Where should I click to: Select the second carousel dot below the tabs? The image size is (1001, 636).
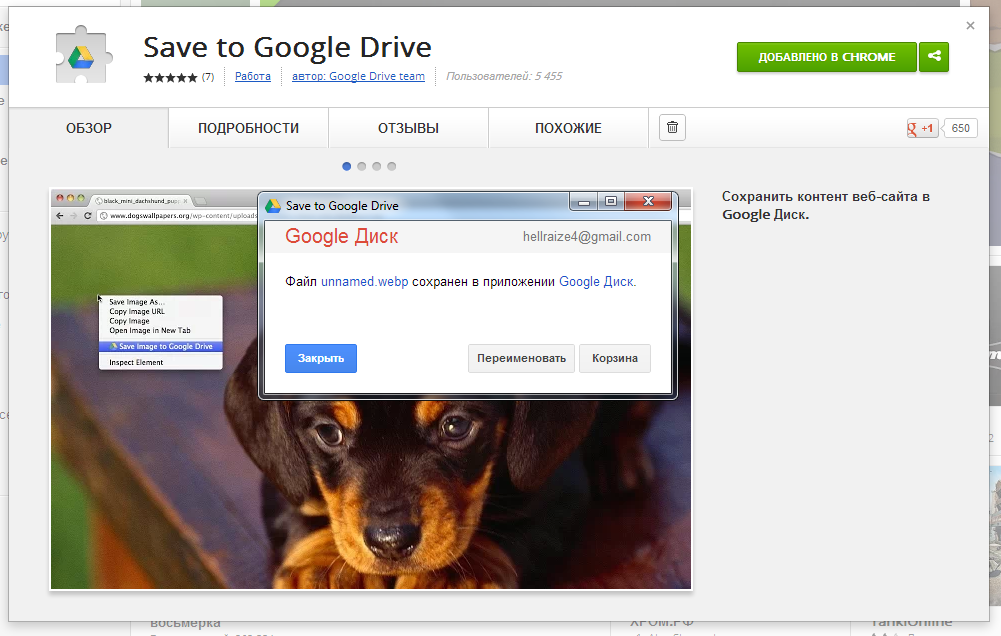pos(360,166)
